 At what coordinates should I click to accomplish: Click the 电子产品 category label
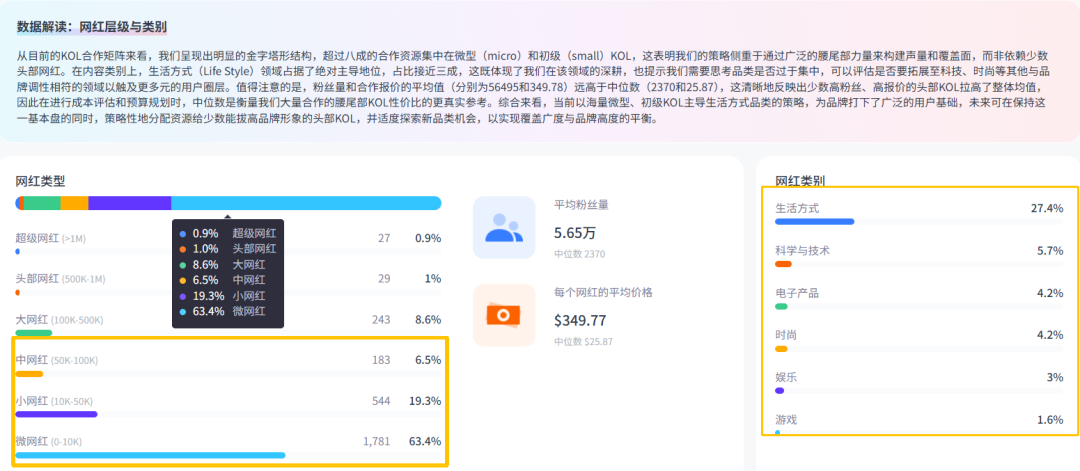coord(797,293)
